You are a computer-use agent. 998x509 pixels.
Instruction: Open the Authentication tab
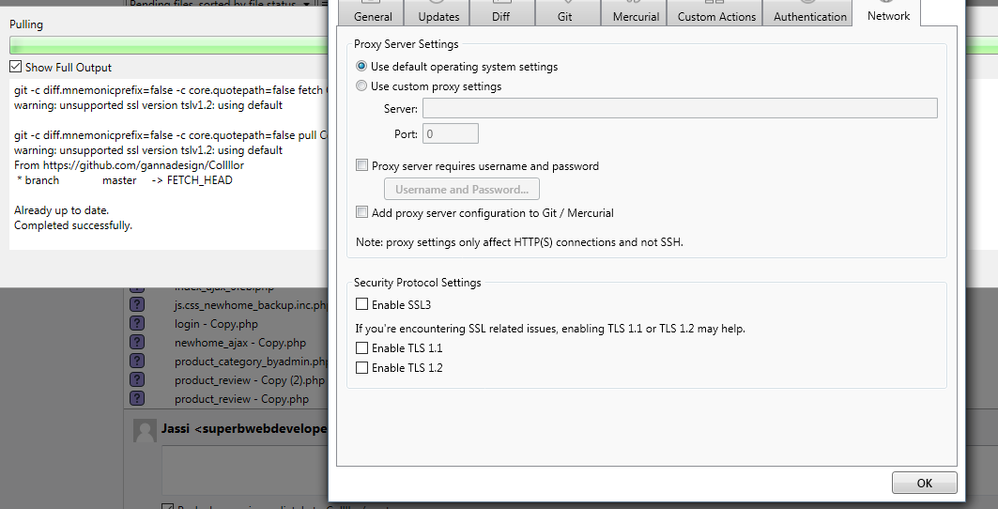810,14
